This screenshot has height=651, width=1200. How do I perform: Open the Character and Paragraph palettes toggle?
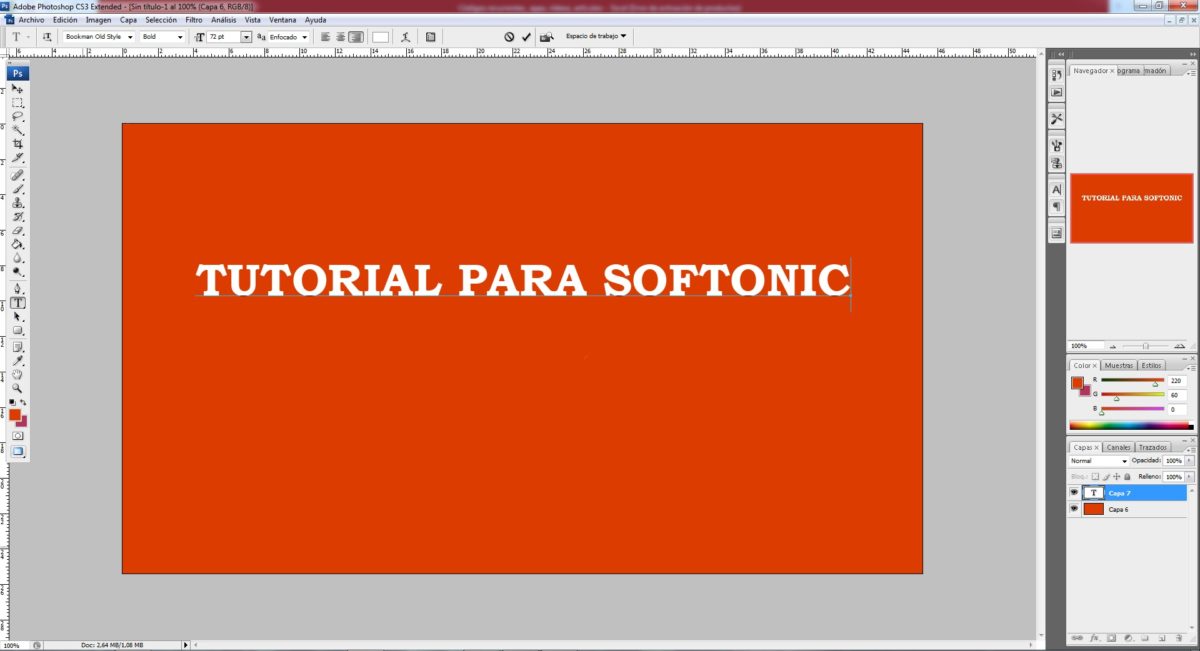[429, 36]
